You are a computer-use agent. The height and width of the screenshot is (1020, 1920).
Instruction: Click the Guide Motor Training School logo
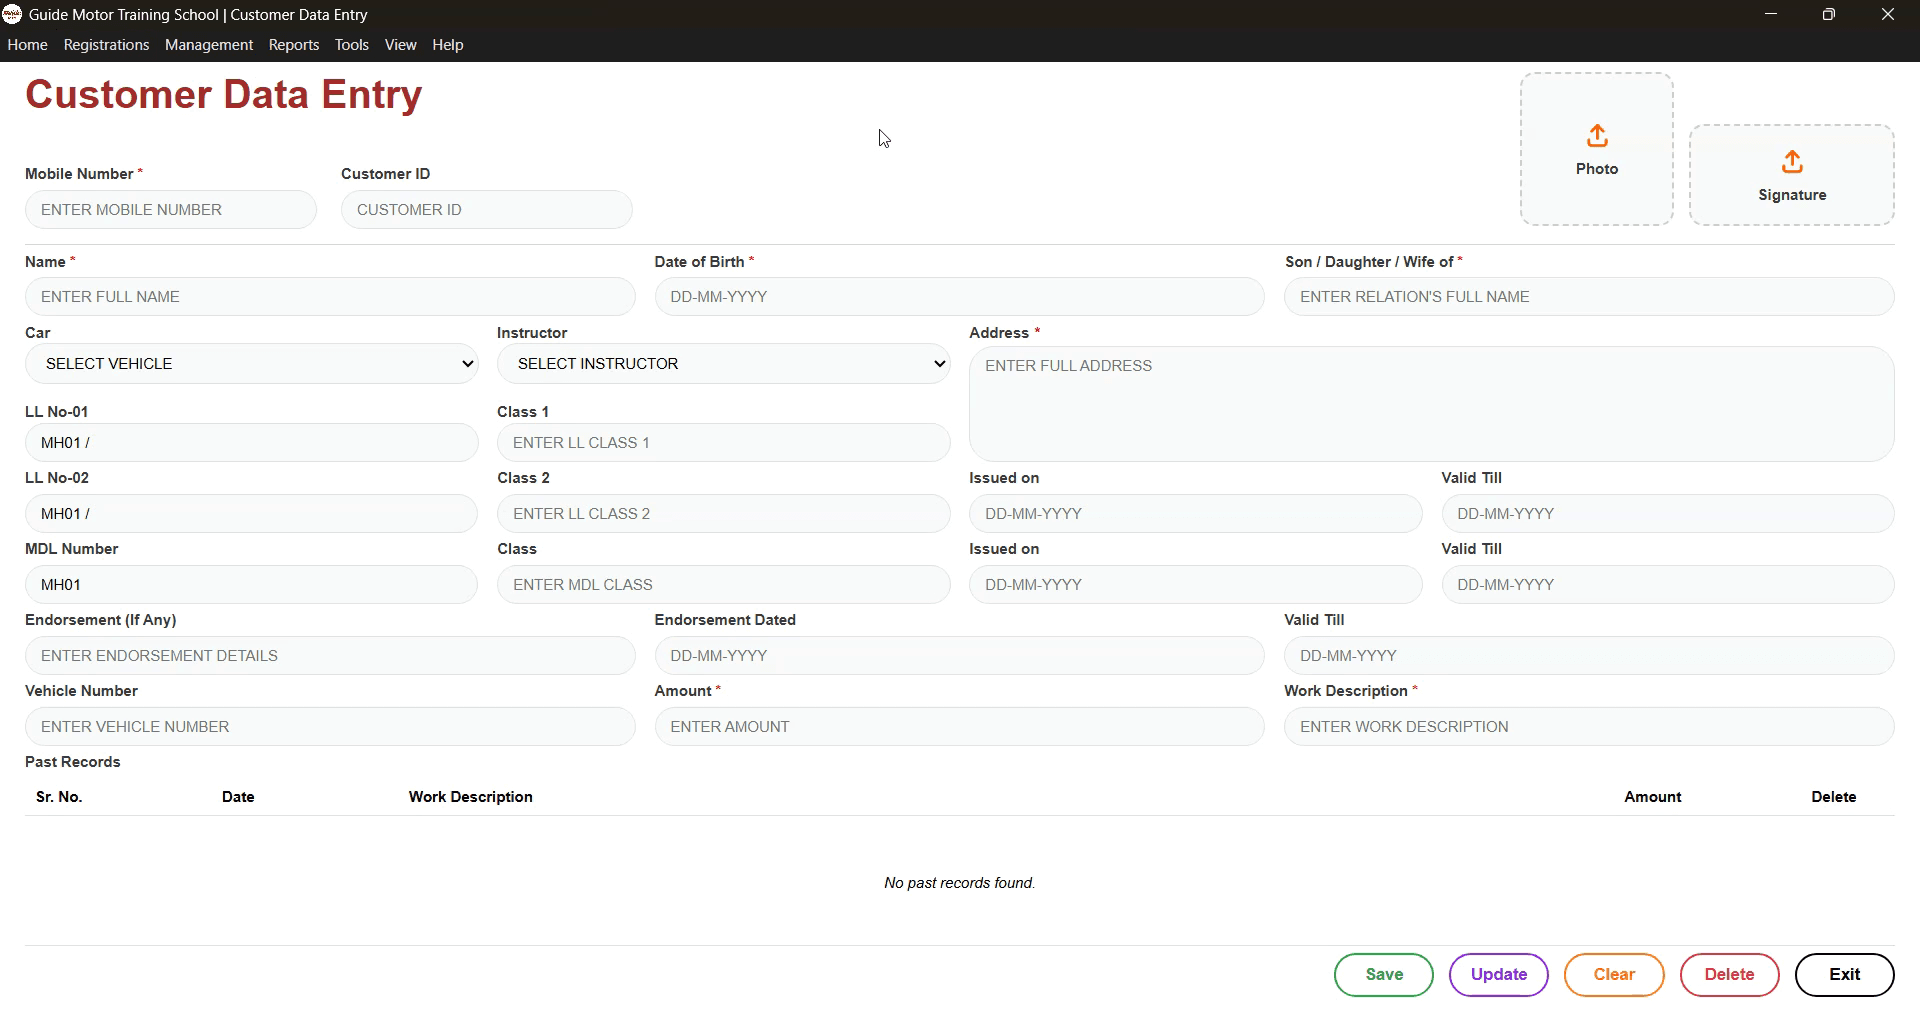tap(12, 14)
